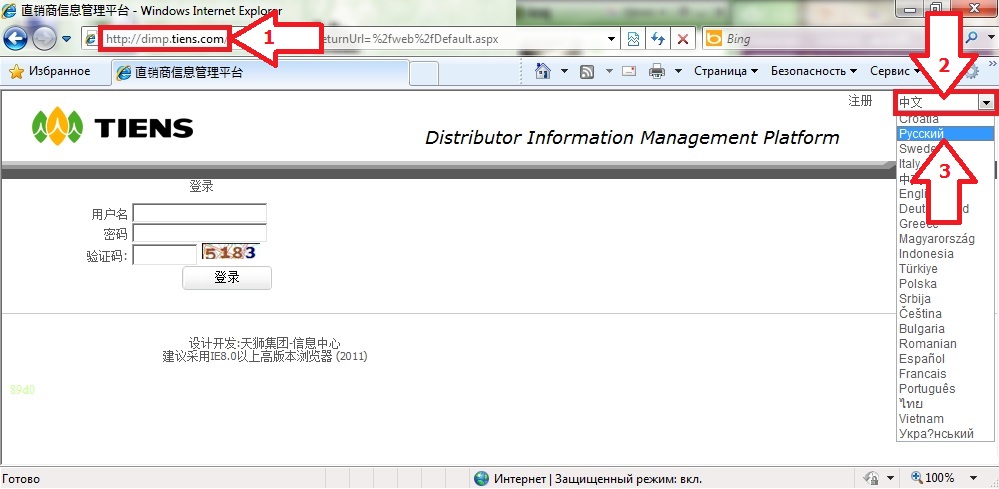Toggle the Compatibility View icon
999x489 pixels.
pyautogui.click(x=633, y=39)
